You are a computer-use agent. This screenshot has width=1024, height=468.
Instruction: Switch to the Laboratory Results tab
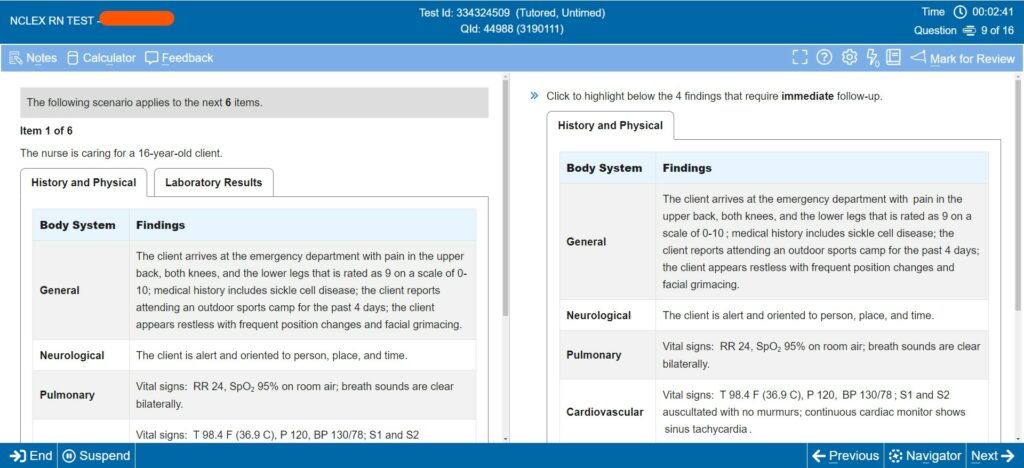pos(214,183)
